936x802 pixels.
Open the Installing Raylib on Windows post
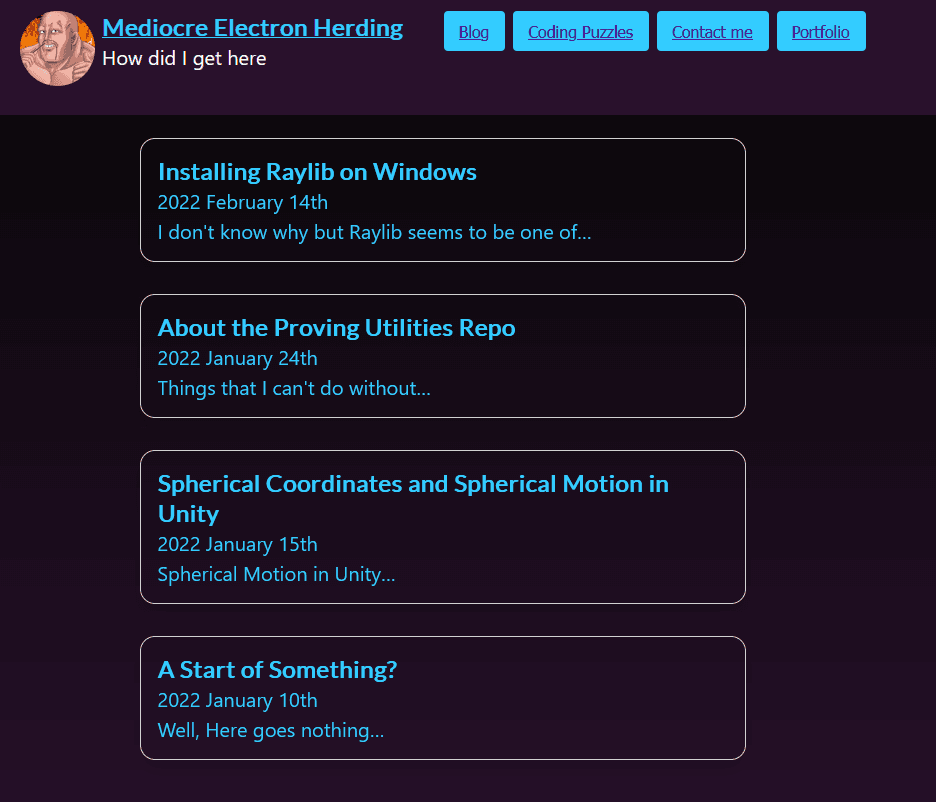[x=317, y=172]
